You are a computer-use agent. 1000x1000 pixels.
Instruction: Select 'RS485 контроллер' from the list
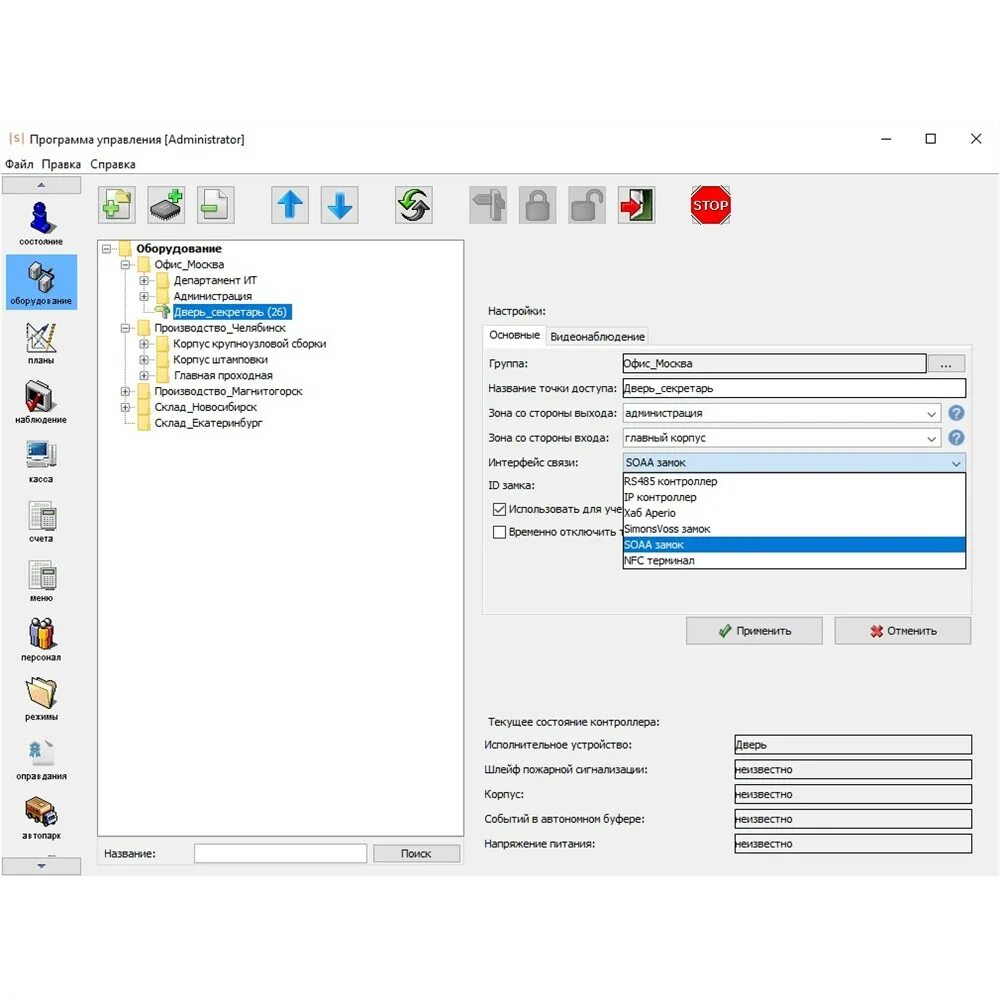(x=794, y=482)
